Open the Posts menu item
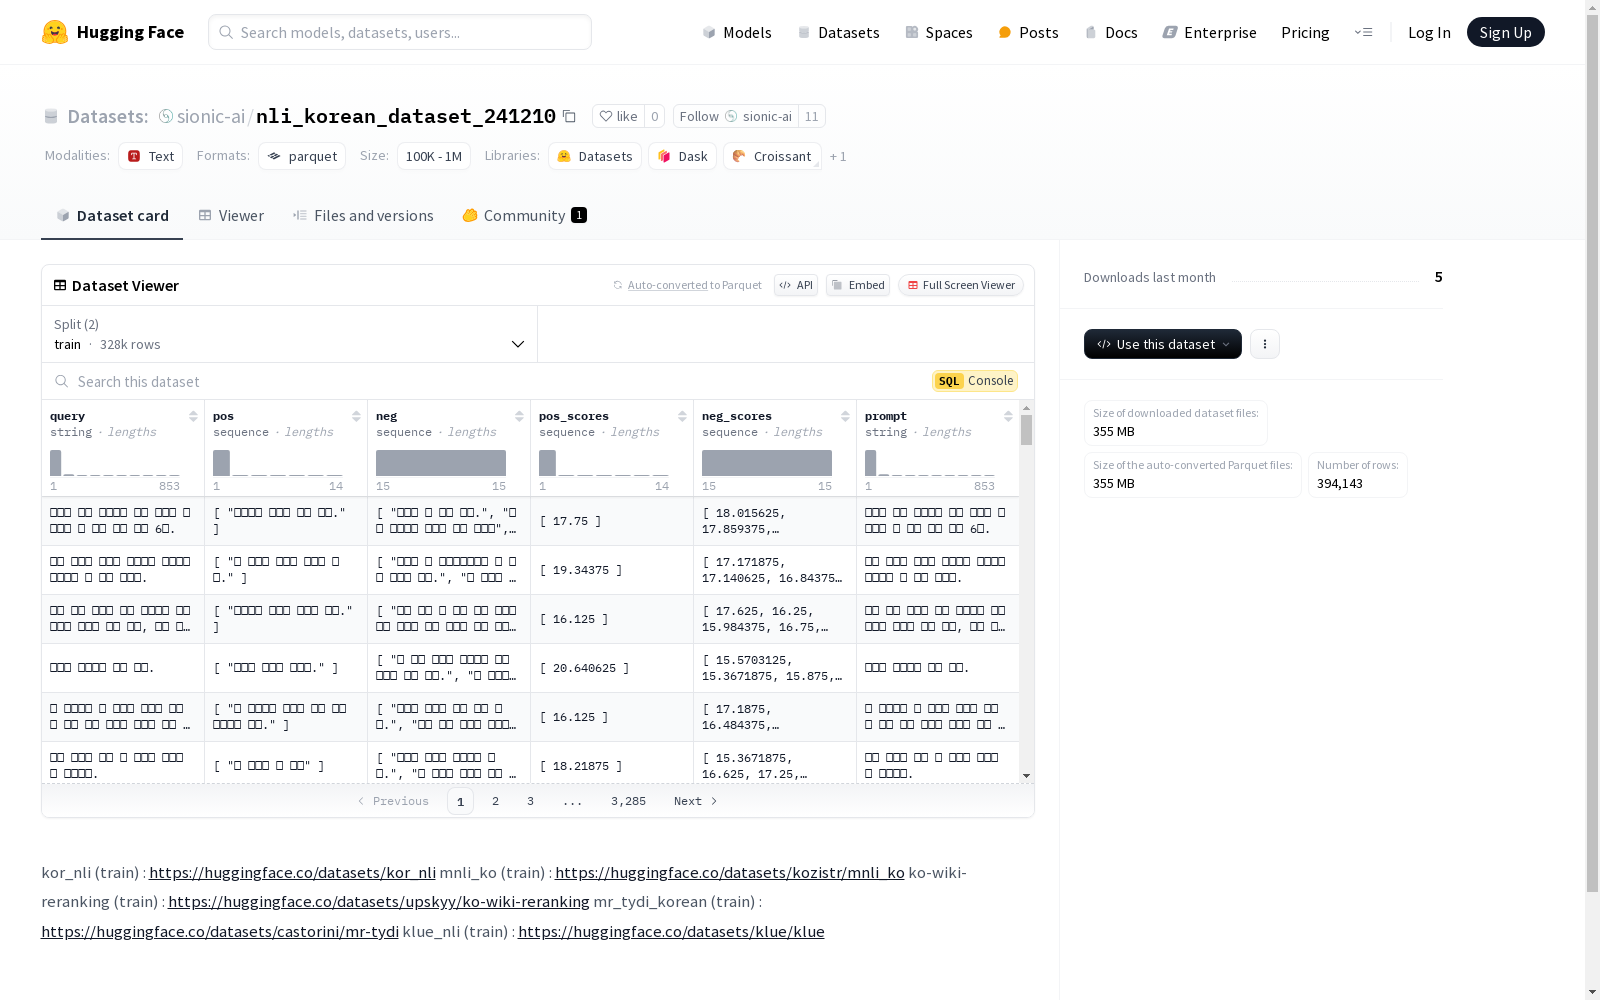Image resolution: width=1600 pixels, height=1000 pixels. tap(1028, 32)
